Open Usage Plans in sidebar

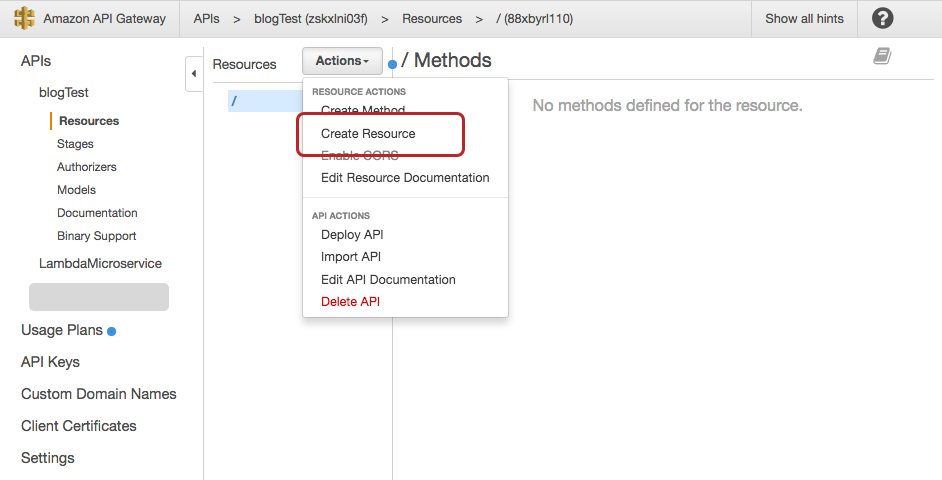[x=62, y=330]
